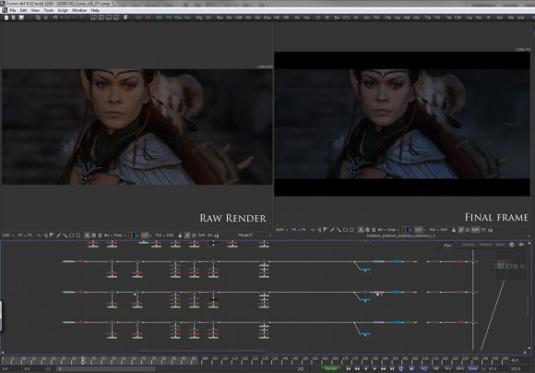
Task: Toggle the MB motion blur button
Action: 436,369
